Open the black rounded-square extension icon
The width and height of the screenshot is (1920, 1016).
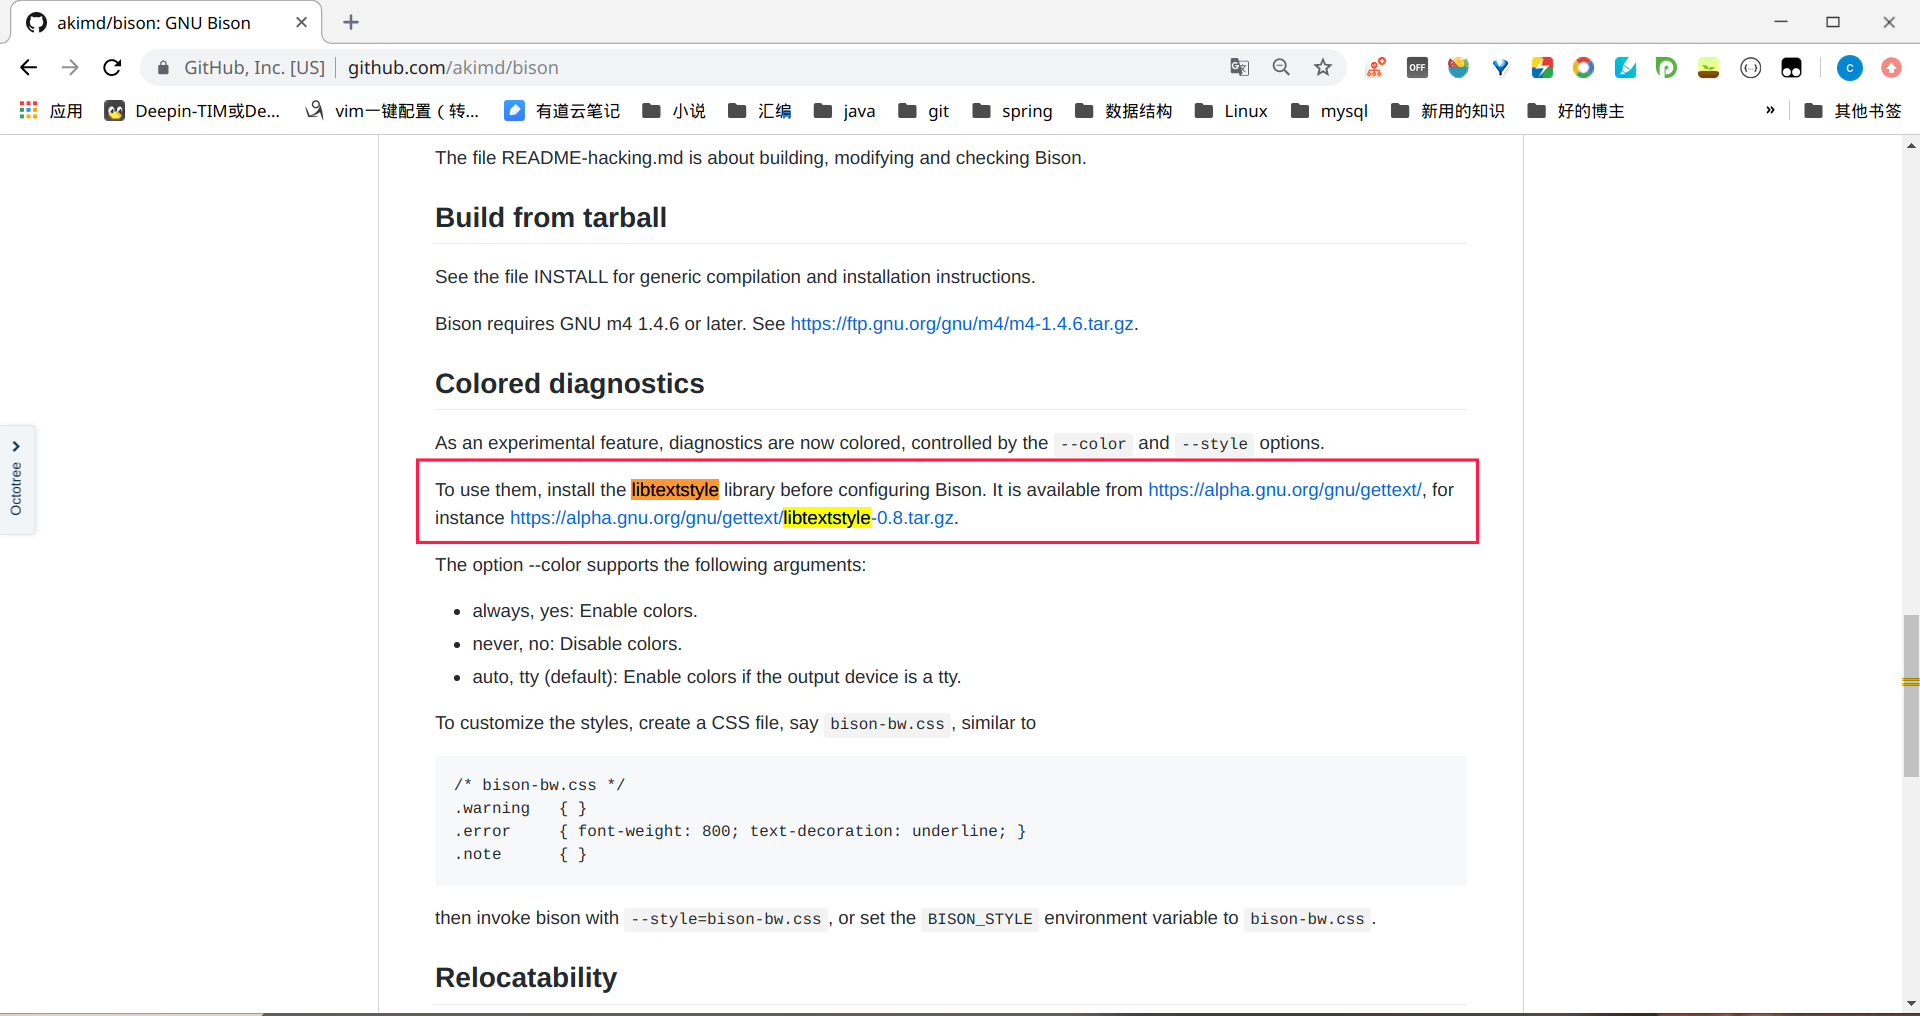(1791, 67)
